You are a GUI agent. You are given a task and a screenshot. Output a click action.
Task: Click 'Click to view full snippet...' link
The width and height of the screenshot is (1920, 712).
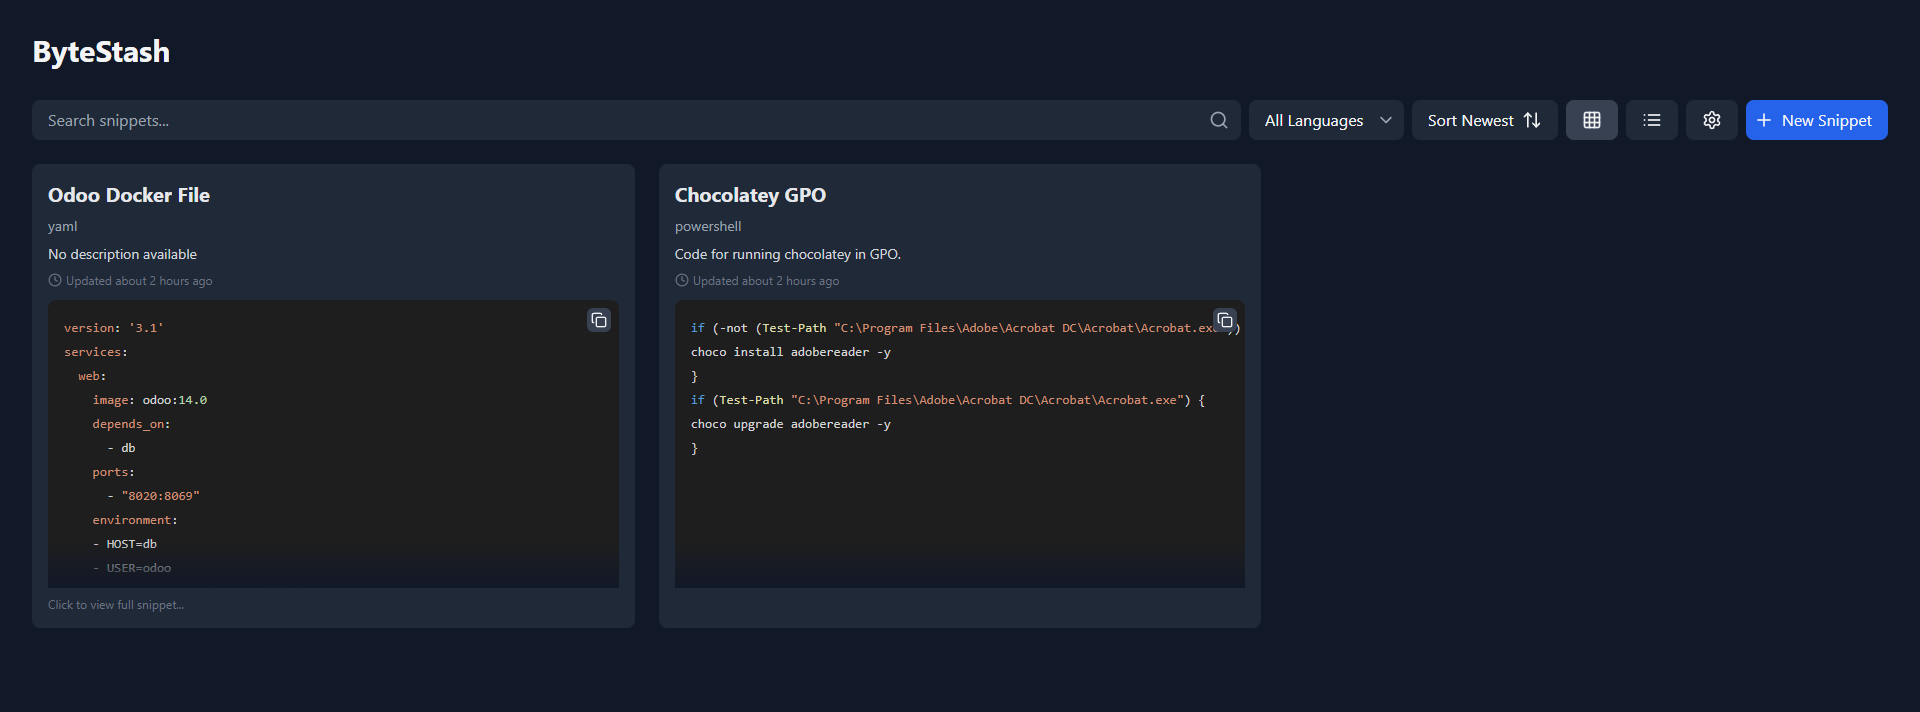coord(116,605)
